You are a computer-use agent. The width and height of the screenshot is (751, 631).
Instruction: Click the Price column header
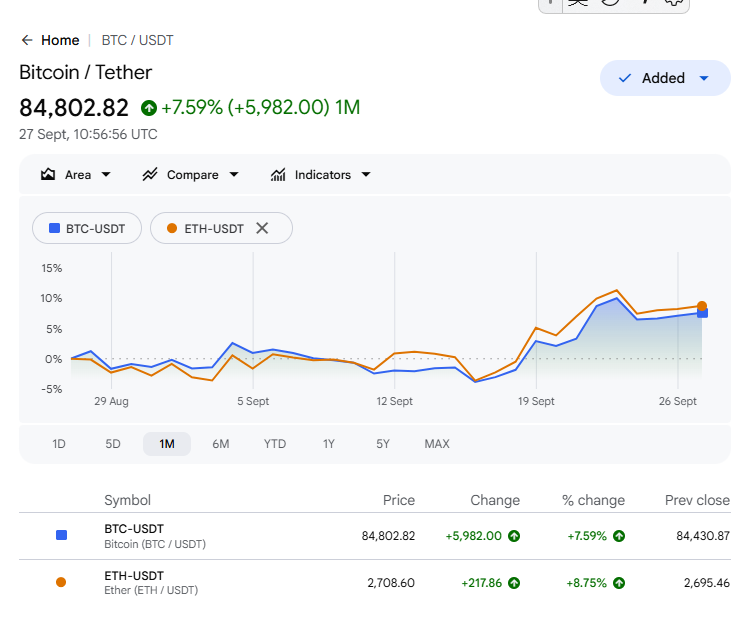coord(398,500)
